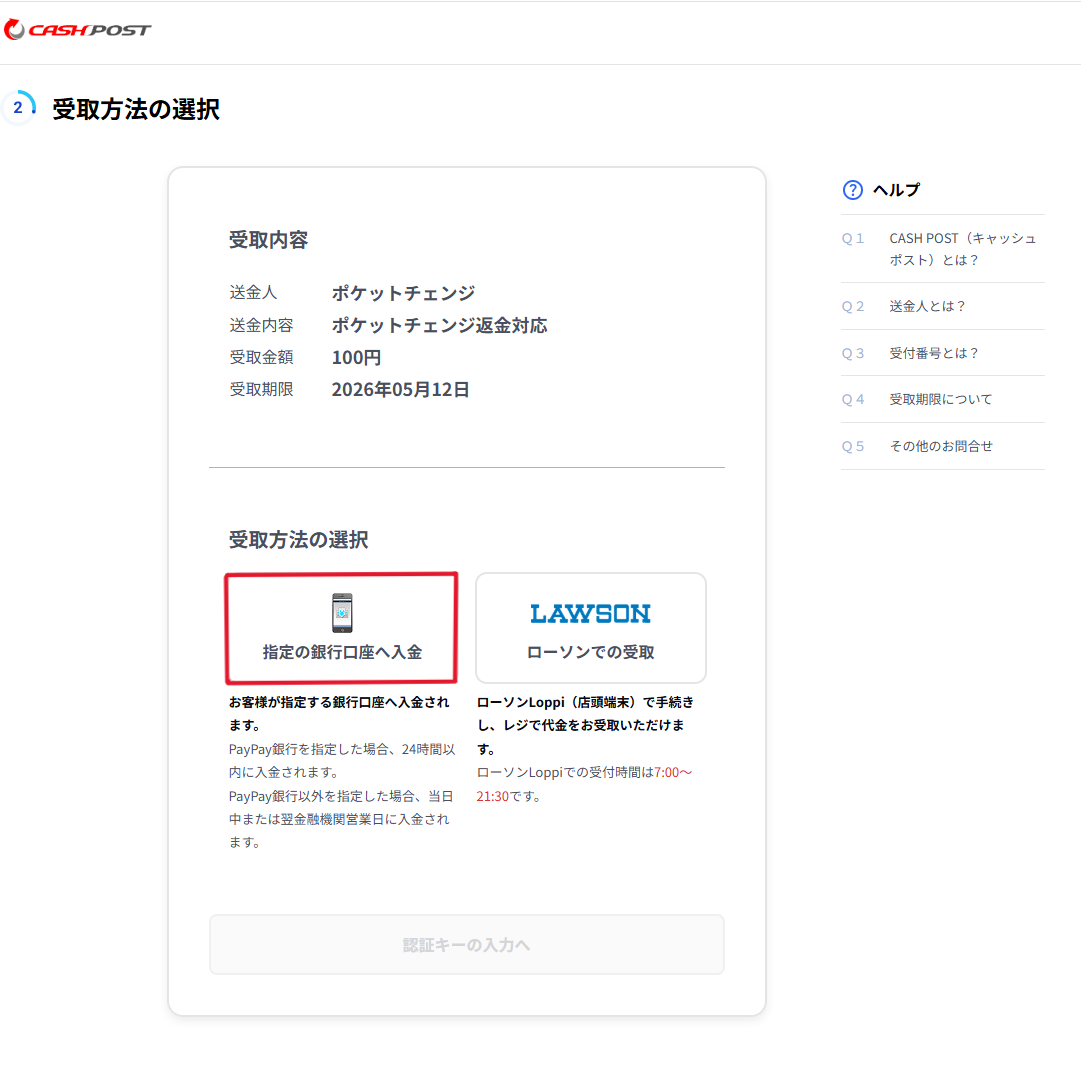Click the PayPay銀行以外を指定した場合 description text

(x=341, y=819)
